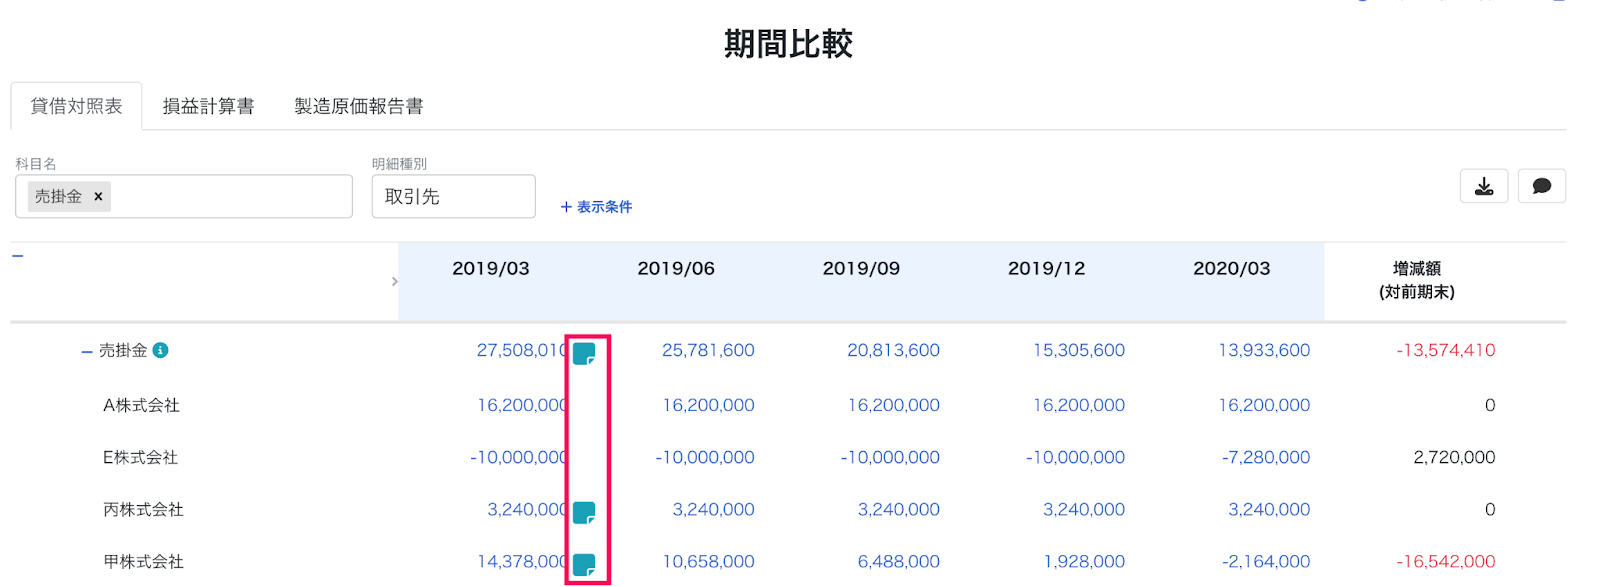The image size is (1600, 587).
Task: Open the 売掛金 amount 13,933,600
Action: coord(1264,350)
